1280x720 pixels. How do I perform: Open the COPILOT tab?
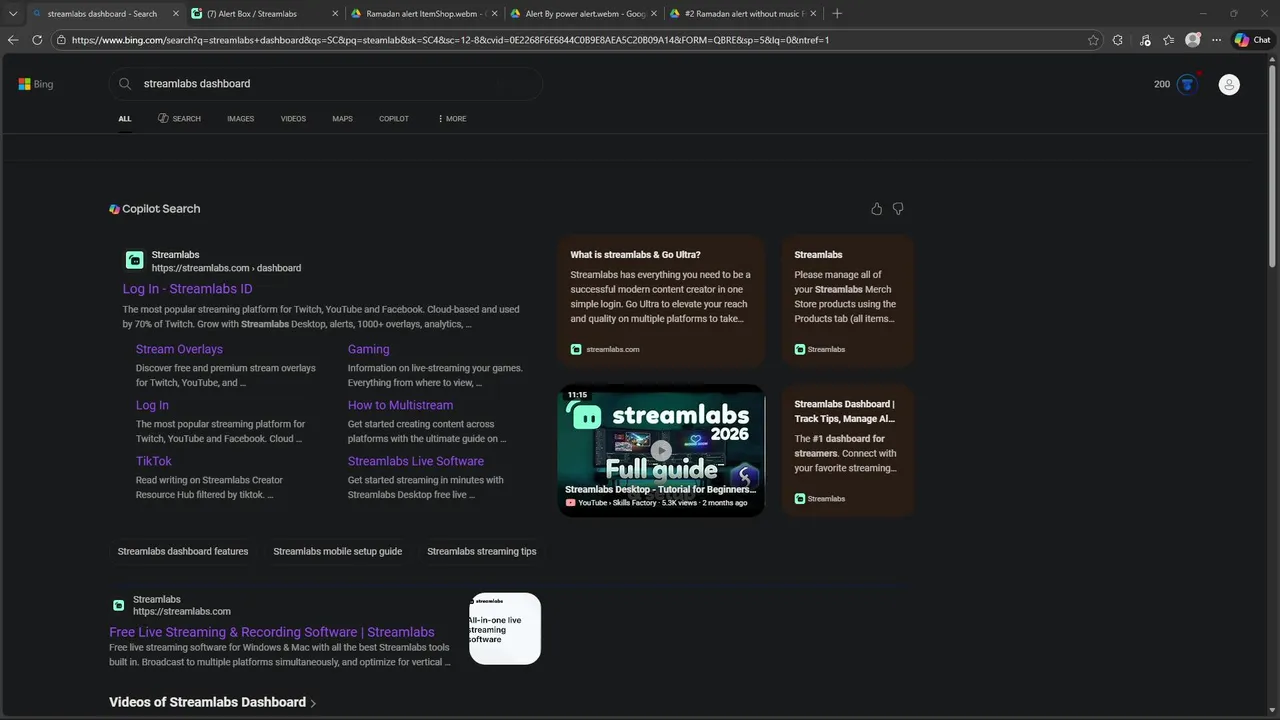pos(394,119)
